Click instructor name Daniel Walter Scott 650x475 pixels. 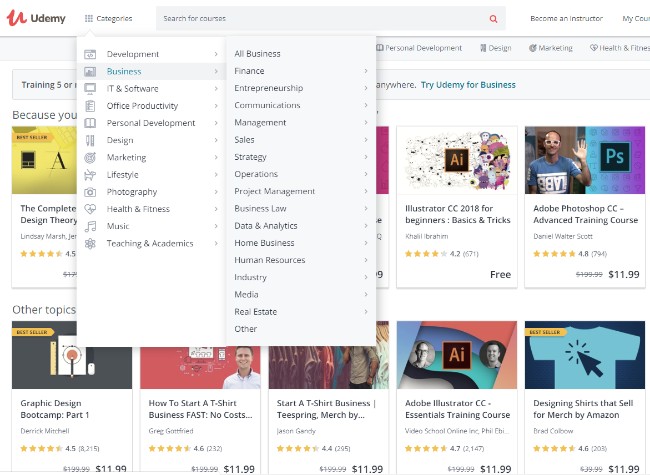tap(563, 236)
